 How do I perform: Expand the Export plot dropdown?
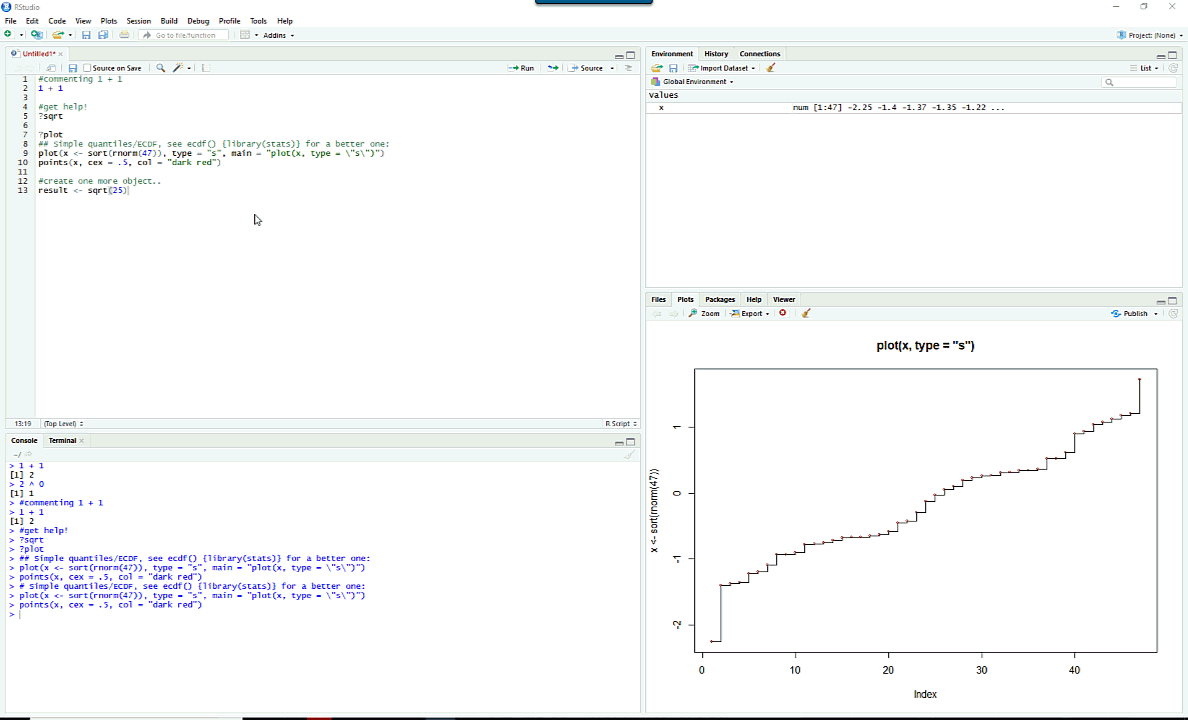(750, 313)
